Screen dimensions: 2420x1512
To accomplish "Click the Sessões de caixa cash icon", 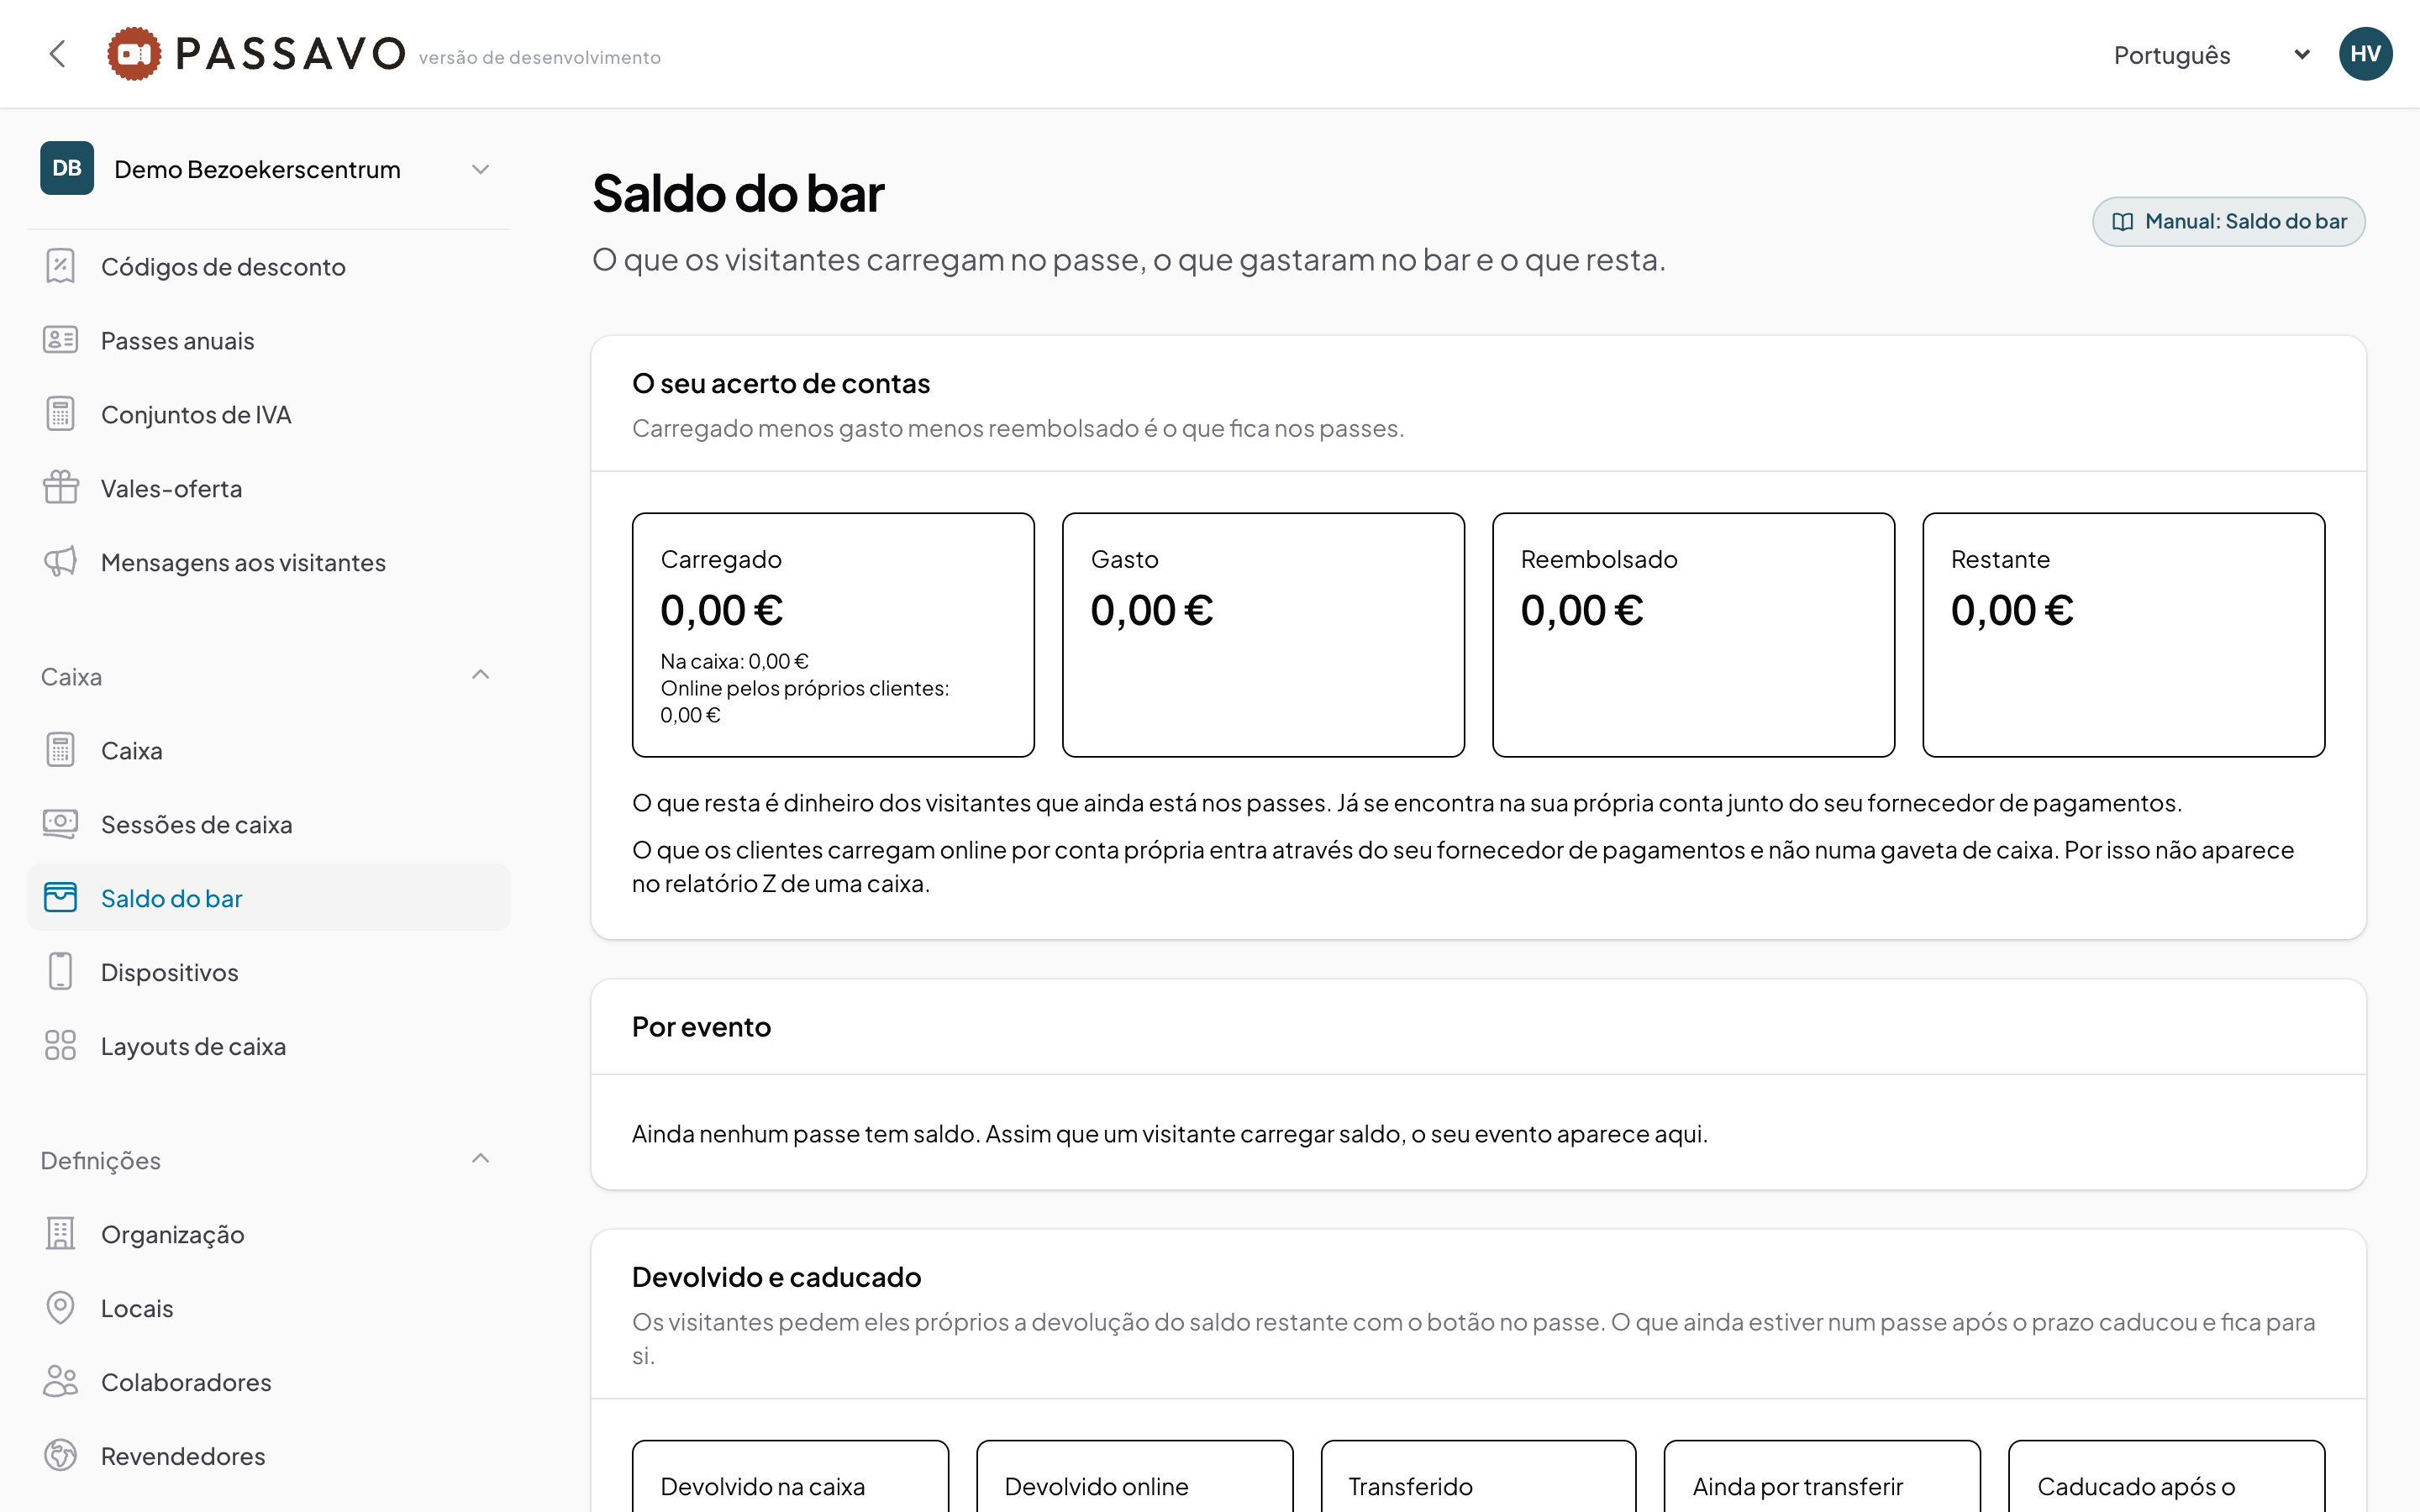I will pos(60,824).
